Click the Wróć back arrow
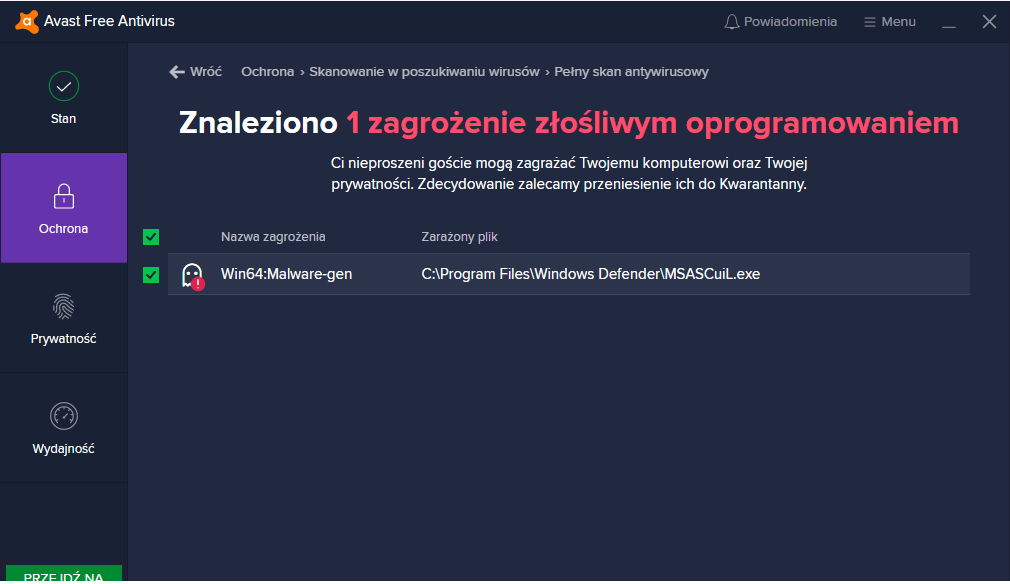 (x=195, y=71)
